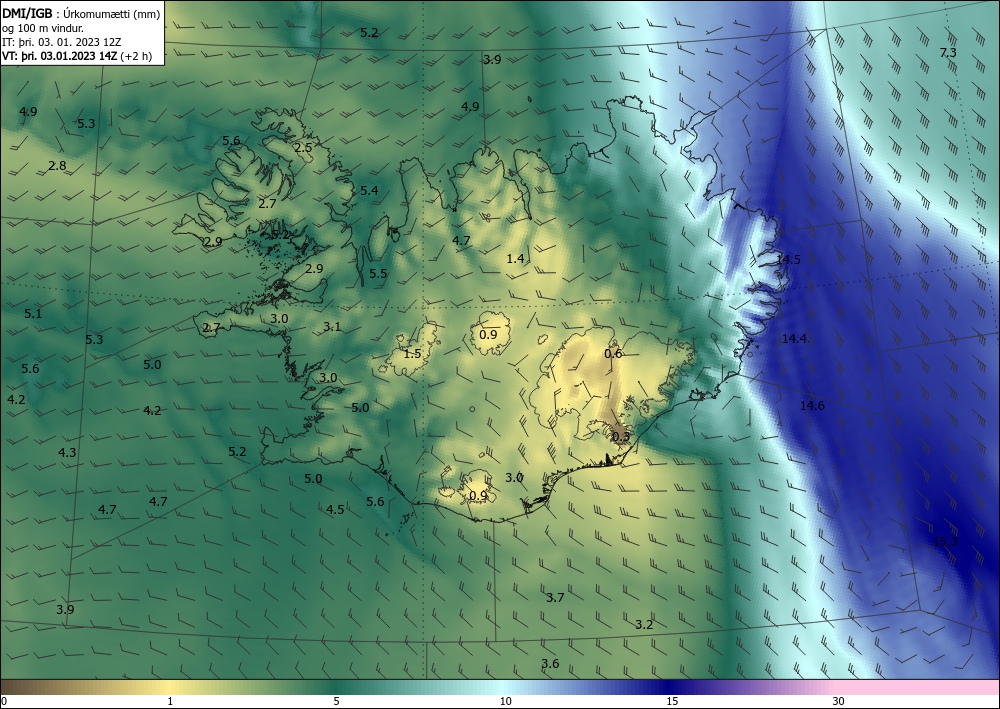Screen dimensions: 1000x709
Task: Select the 14.5 value on east coast
Action: click(x=788, y=259)
